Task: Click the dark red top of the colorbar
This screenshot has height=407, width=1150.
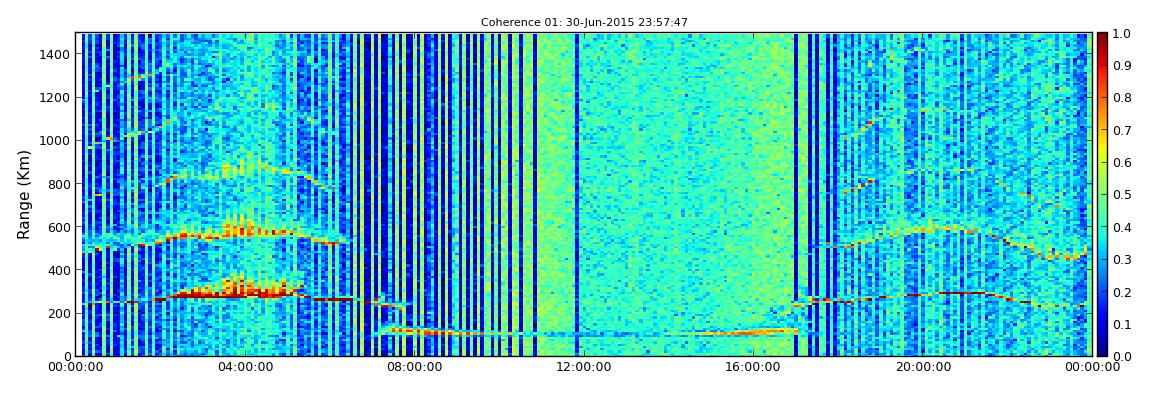Action: coord(1102,40)
